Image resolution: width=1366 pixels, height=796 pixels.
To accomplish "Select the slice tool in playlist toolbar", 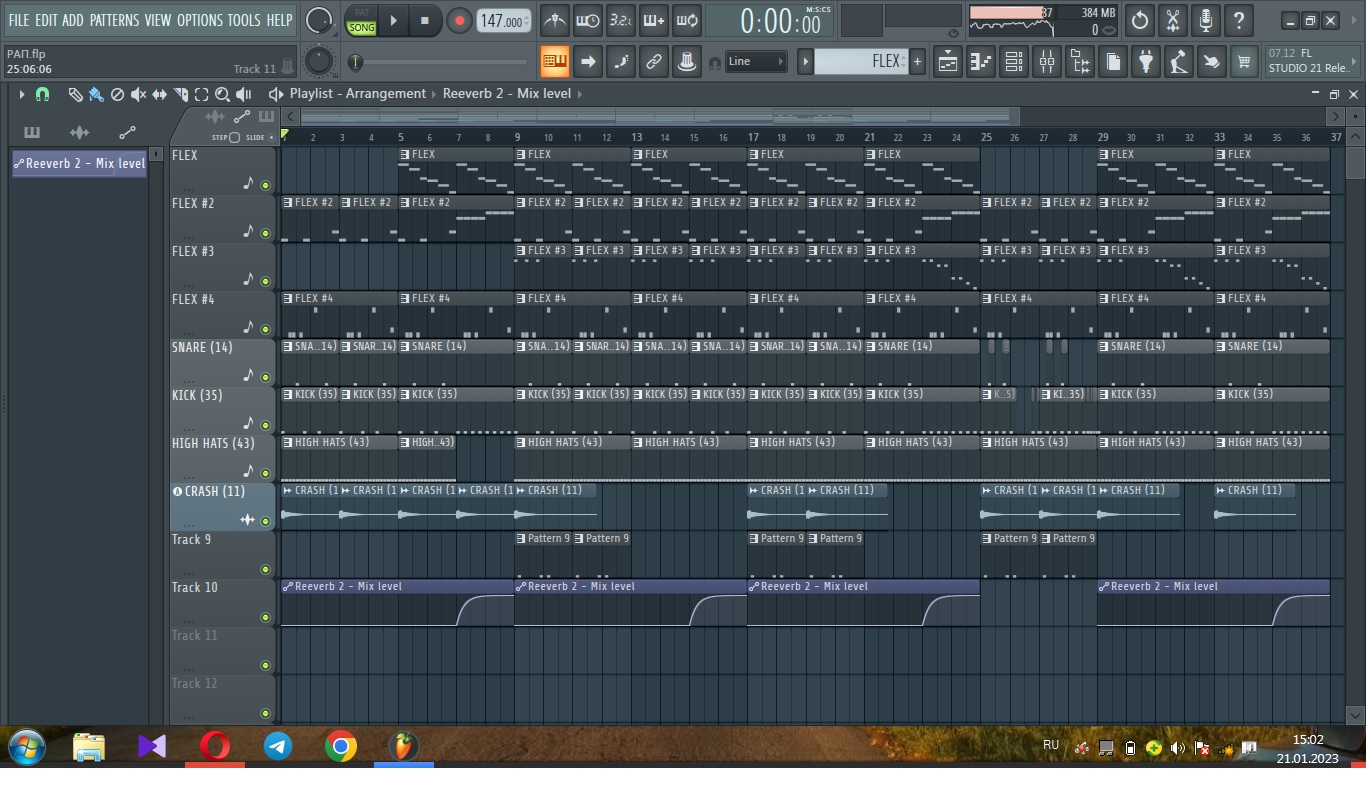I will (181, 94).
